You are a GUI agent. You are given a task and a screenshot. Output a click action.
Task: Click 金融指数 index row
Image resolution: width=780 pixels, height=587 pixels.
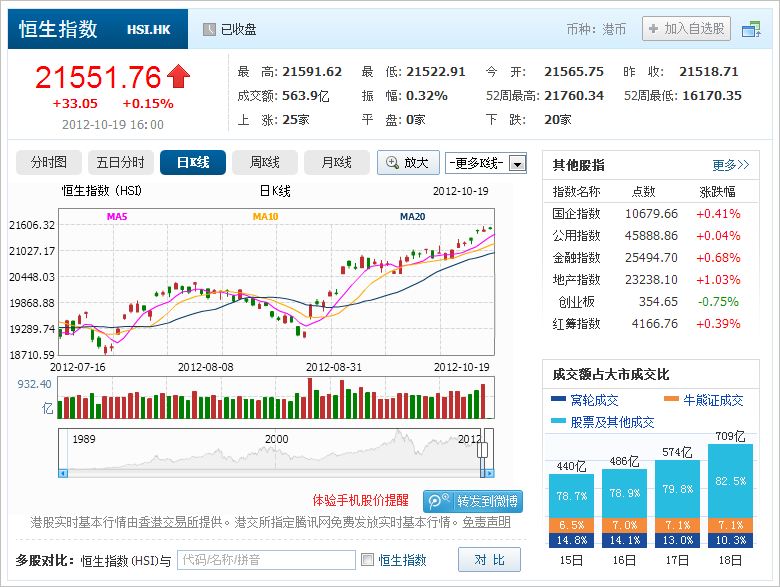pyautogui.click(x=651, y=258)
